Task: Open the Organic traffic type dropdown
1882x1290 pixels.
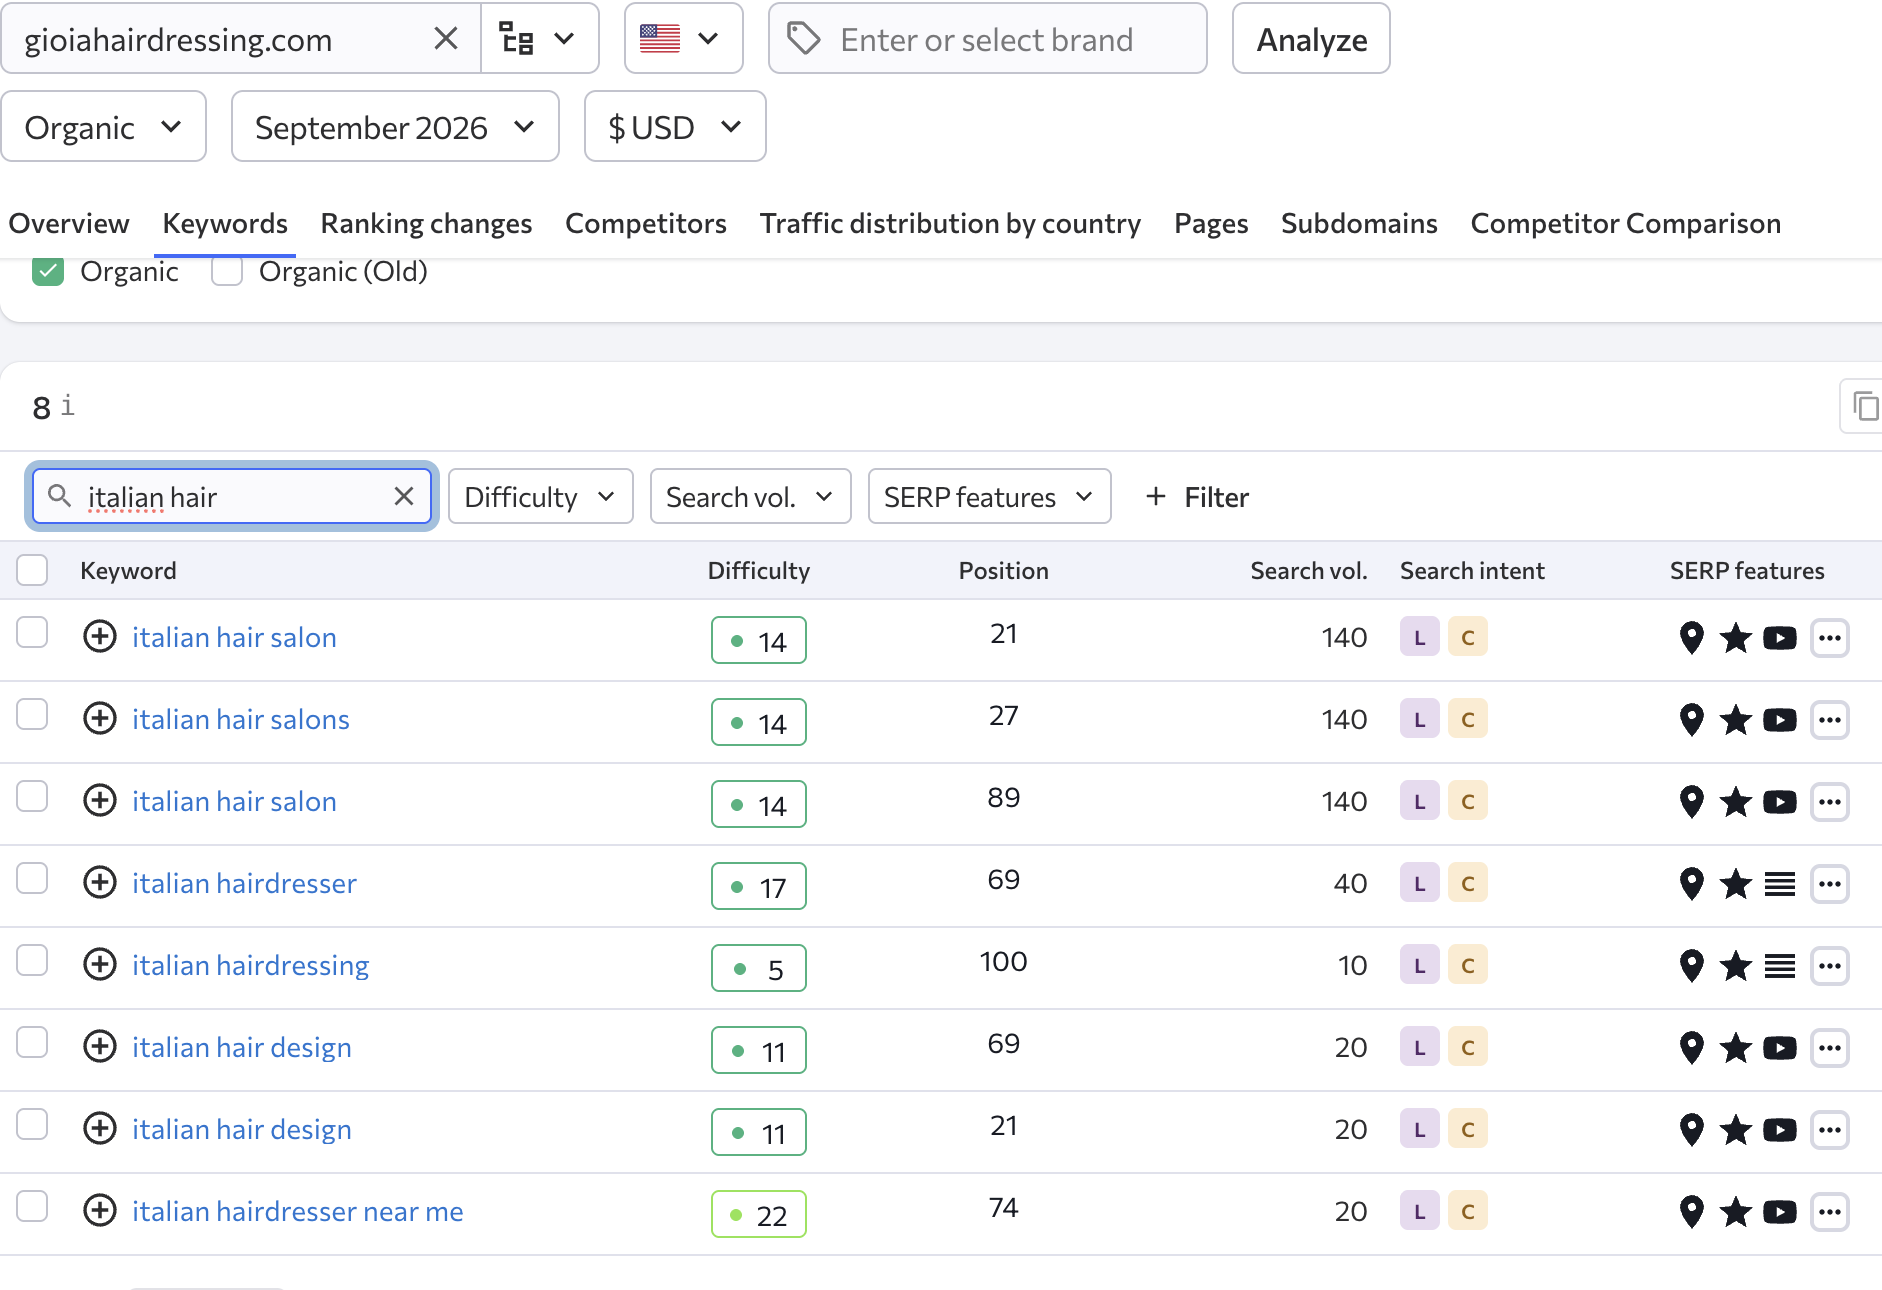Action: (104, 127)
